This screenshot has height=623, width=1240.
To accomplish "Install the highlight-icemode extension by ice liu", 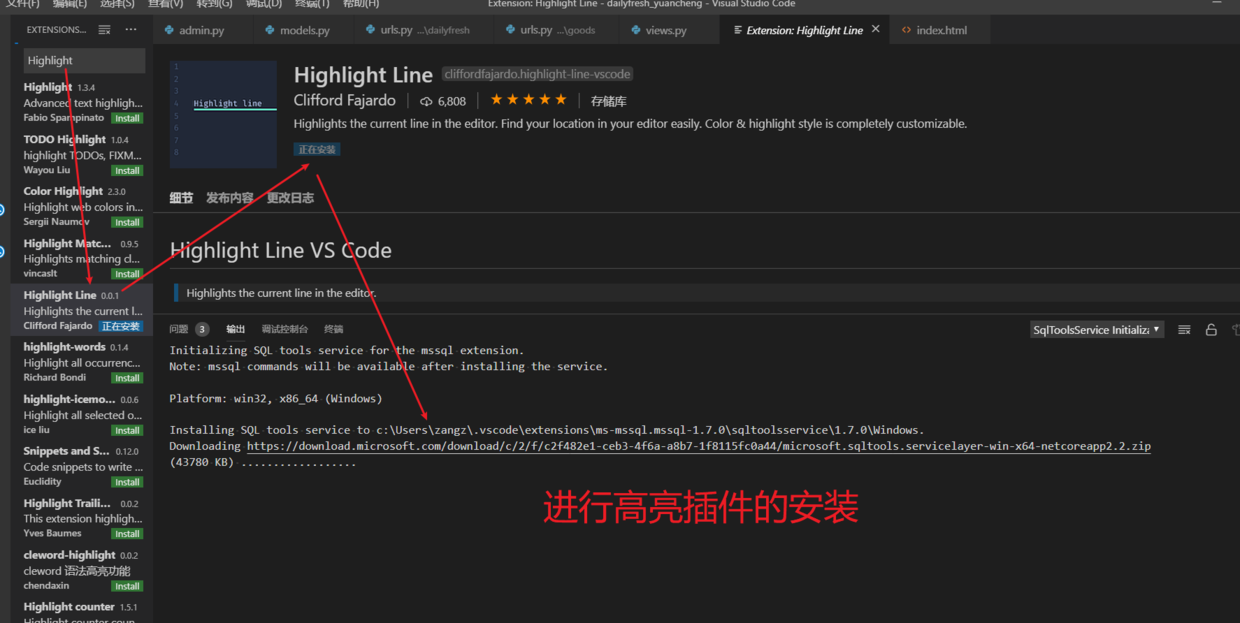I will click(x=127, y=430).
